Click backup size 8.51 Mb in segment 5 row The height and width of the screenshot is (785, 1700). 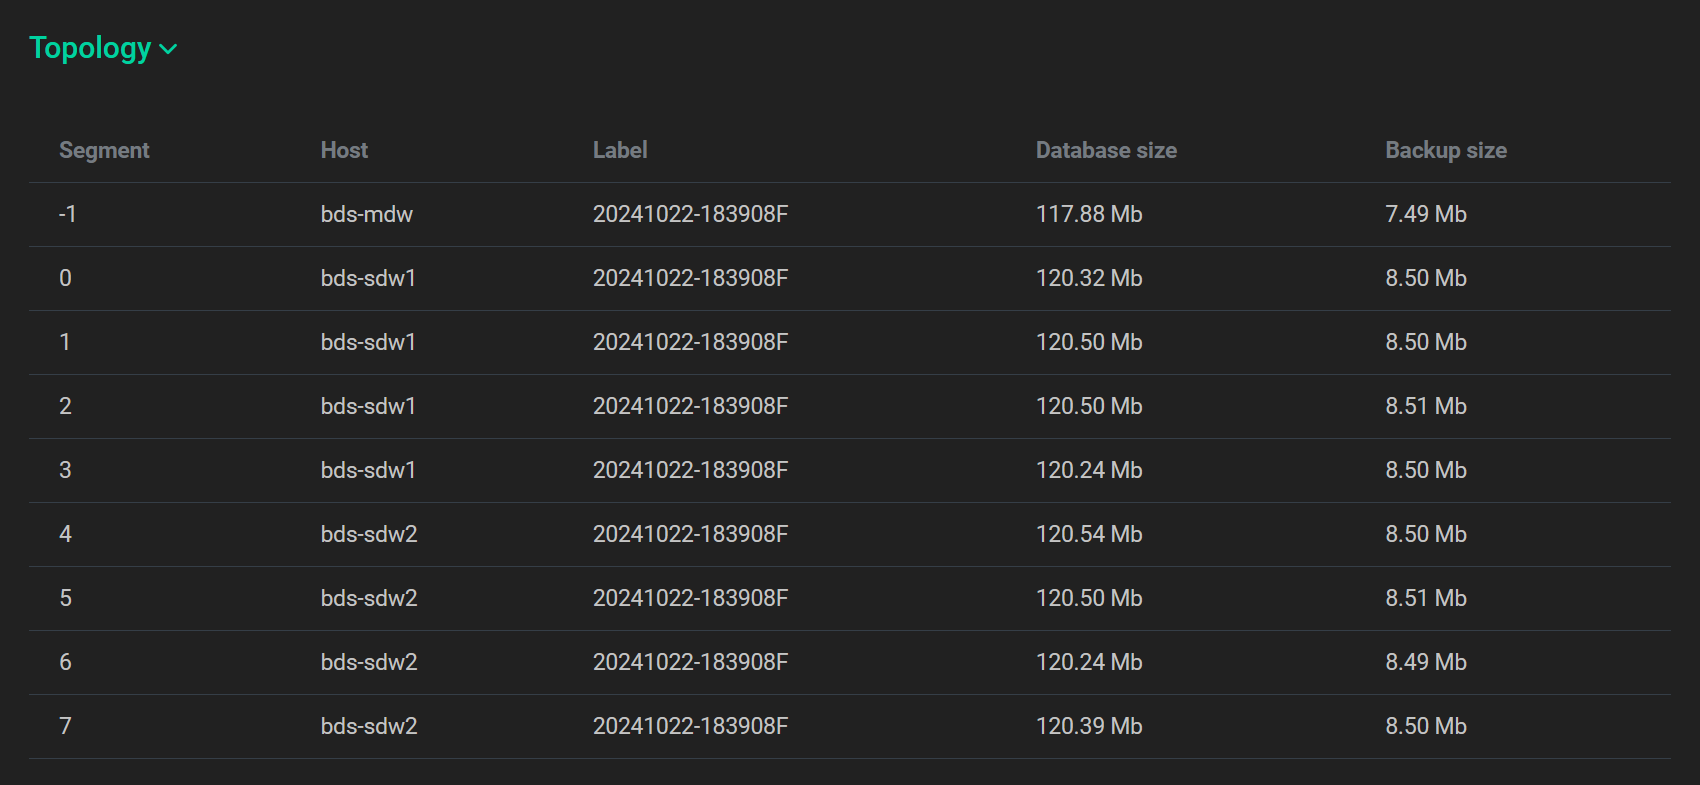(x=1426, y=598)
